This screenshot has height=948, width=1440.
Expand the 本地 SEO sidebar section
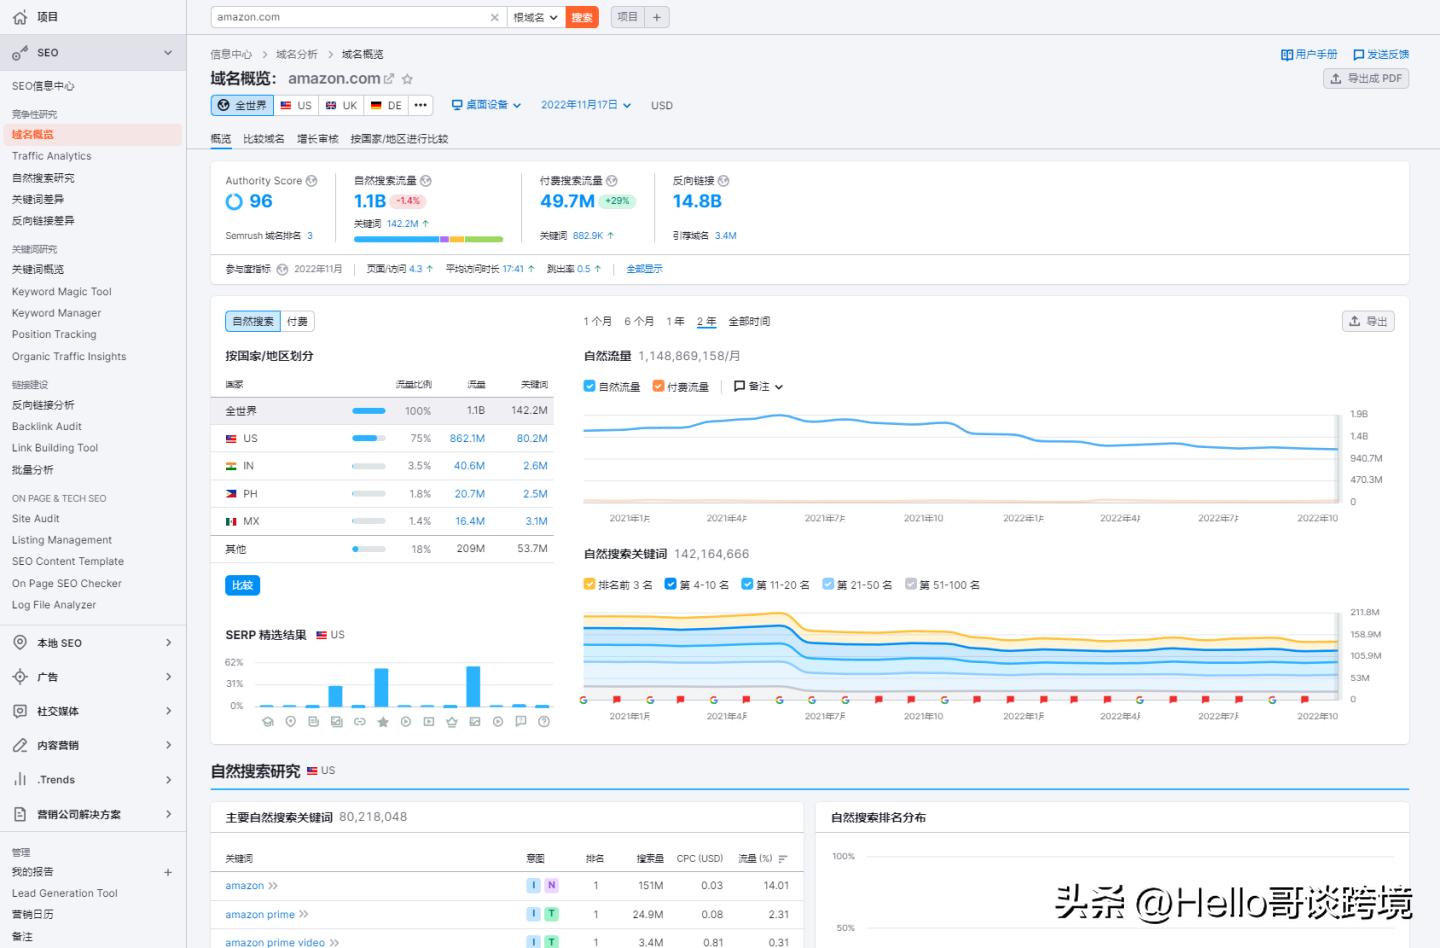(x=92, y=643)
